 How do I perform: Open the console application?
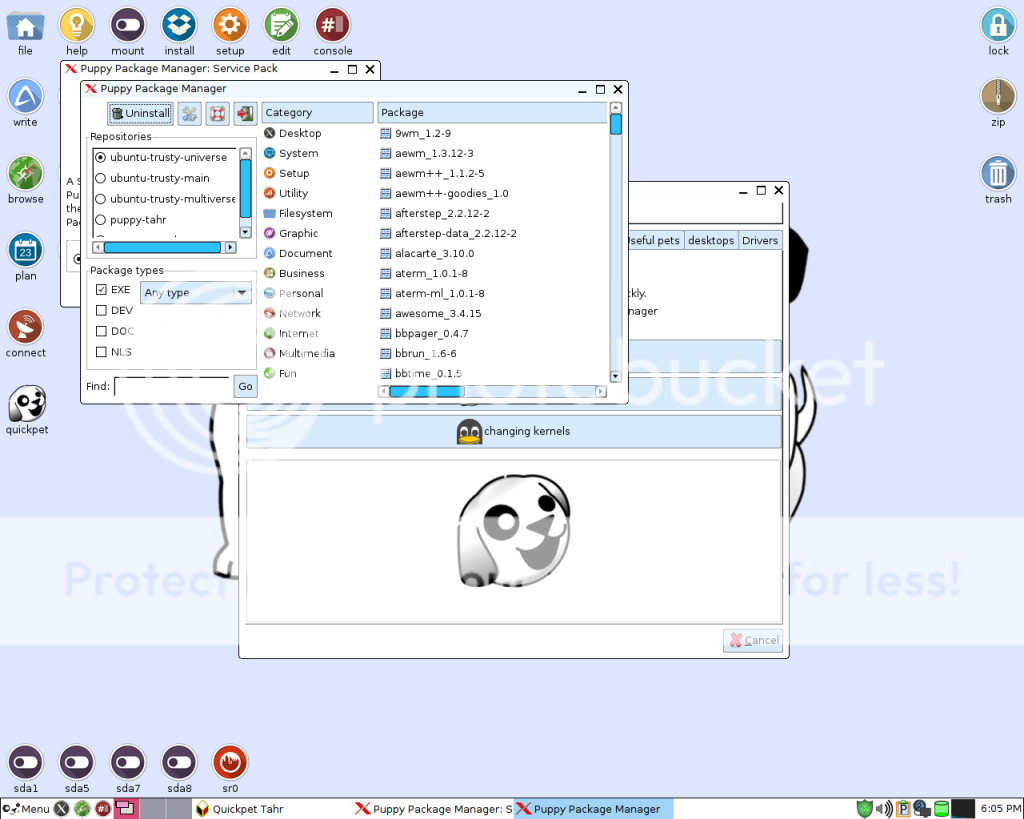(332, 25)
